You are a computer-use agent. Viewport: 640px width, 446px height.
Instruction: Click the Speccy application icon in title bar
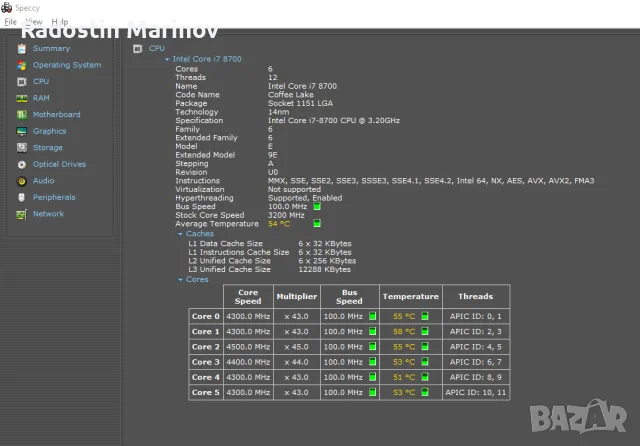tap(7, 7)
